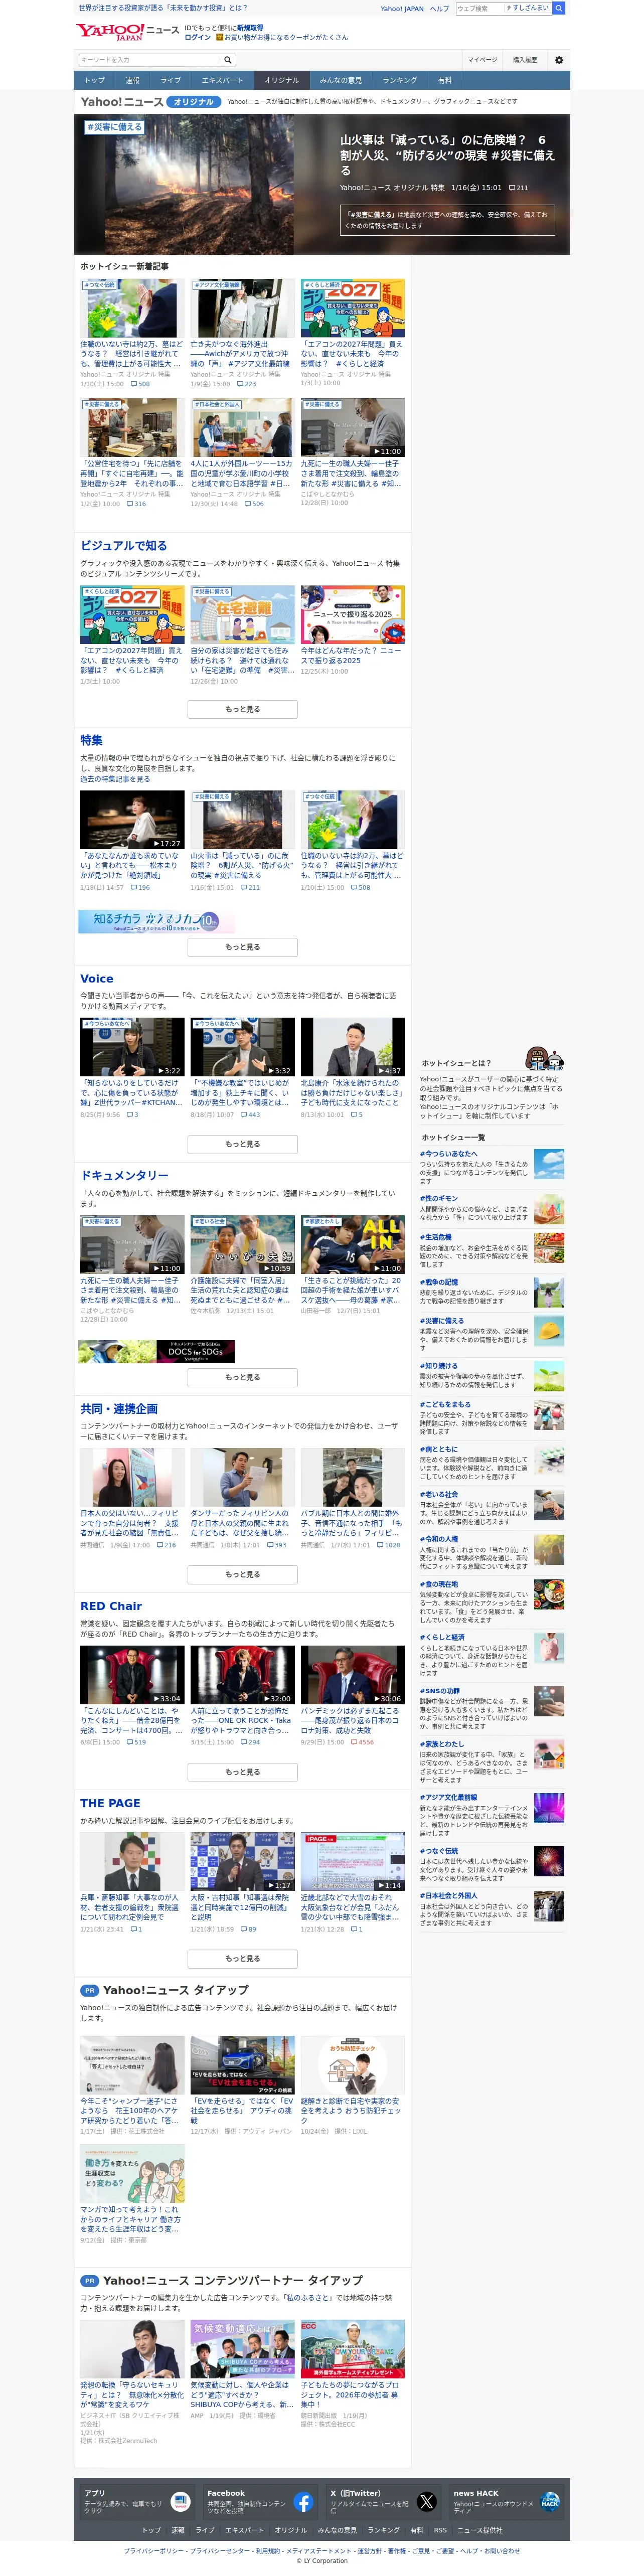Open settings gear icon in header
The image size is (644, 2576).
[x=559, y=60]
